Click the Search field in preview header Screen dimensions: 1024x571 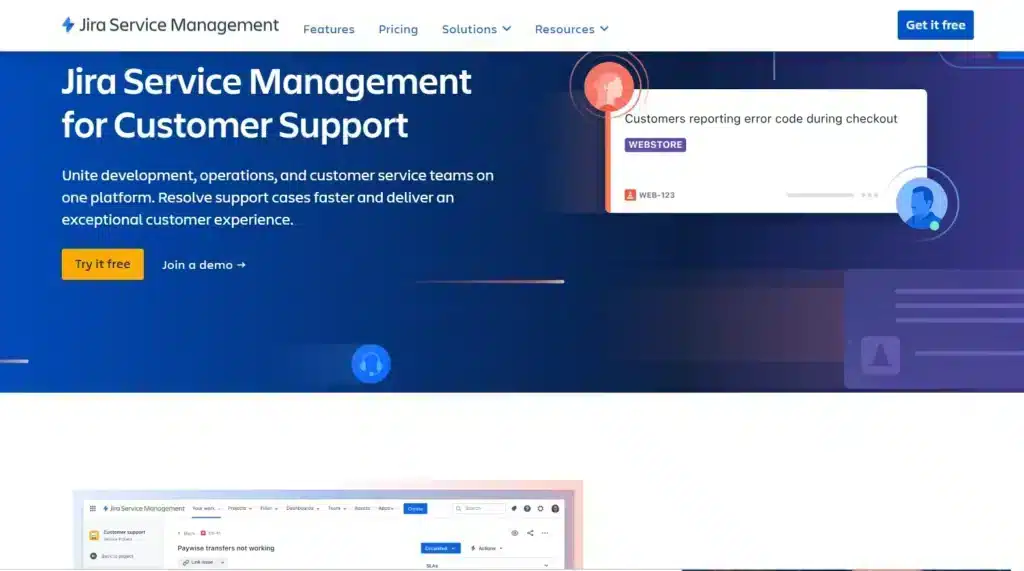(x=480, y=508)
